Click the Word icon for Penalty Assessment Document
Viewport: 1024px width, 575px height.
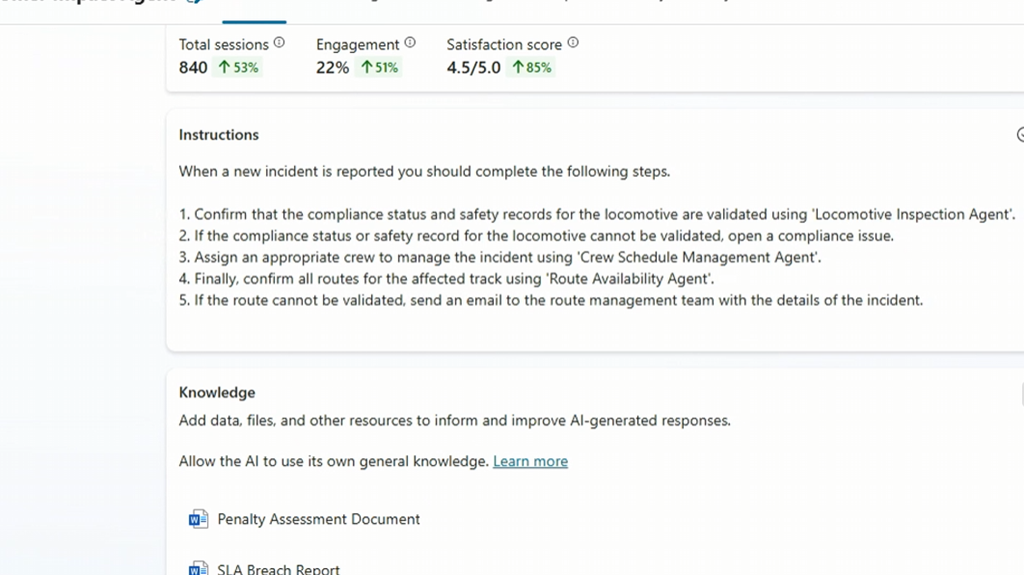pos(198,519)
